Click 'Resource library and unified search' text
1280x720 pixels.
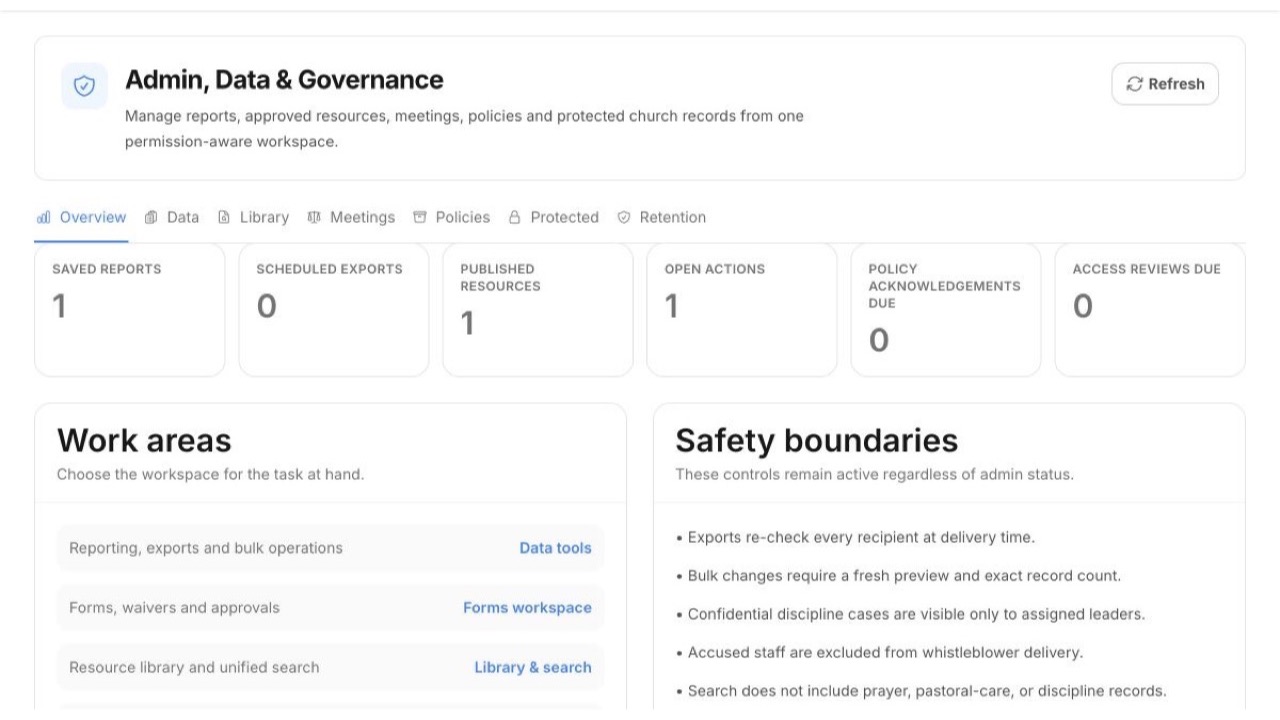pos(194,667)
